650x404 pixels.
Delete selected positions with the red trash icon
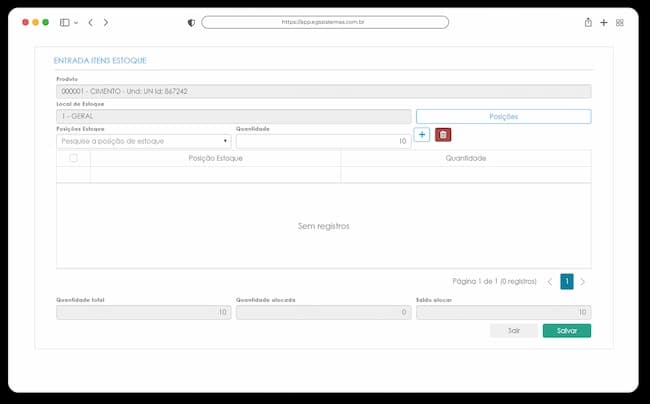pyautogui.click(x=443, y=135)
